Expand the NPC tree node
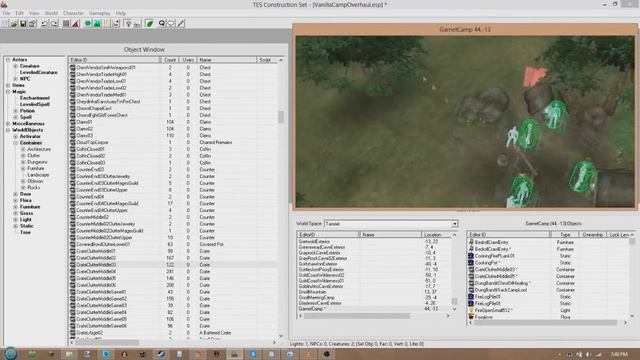This screenshot has height=360, width=640. click(x=16, y=79)
